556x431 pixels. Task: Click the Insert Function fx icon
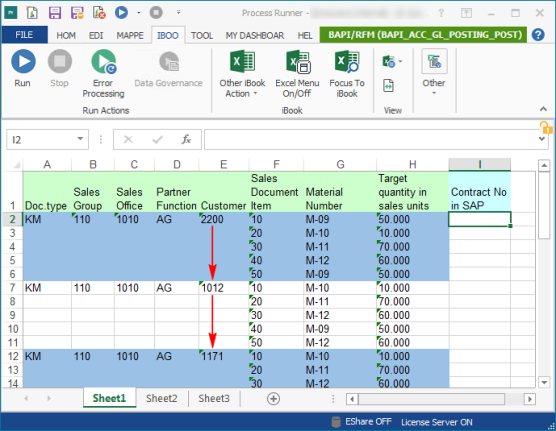tap(186, 139)
